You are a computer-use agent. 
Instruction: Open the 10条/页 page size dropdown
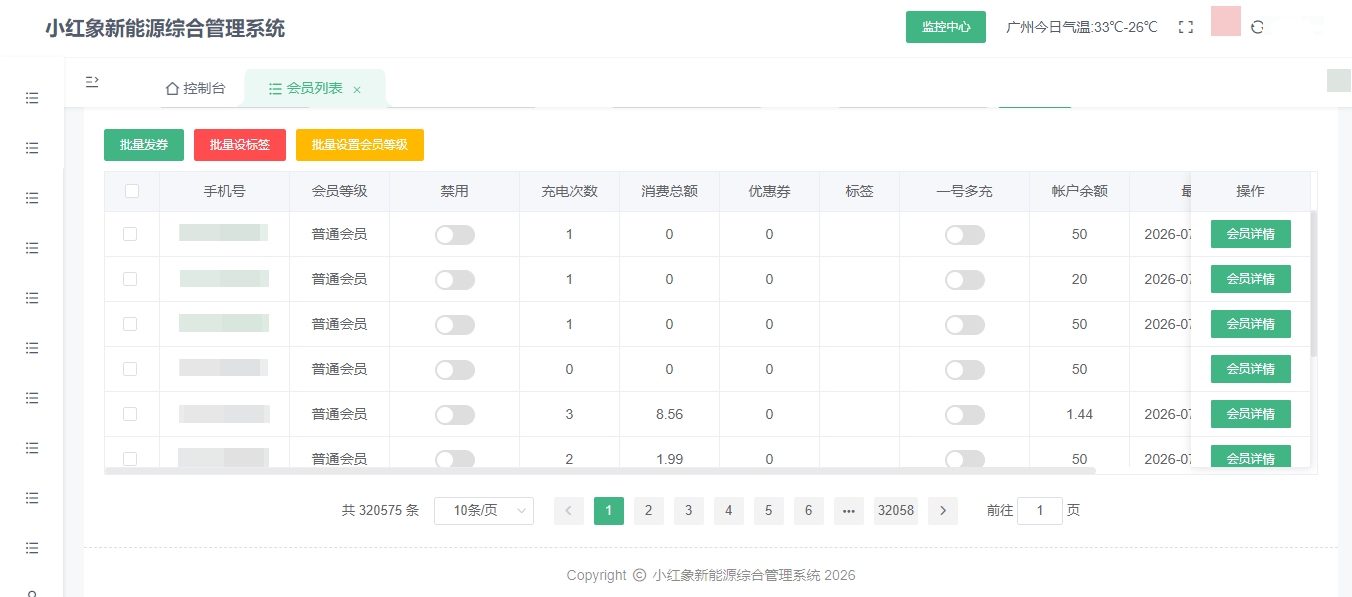[484, 510]
